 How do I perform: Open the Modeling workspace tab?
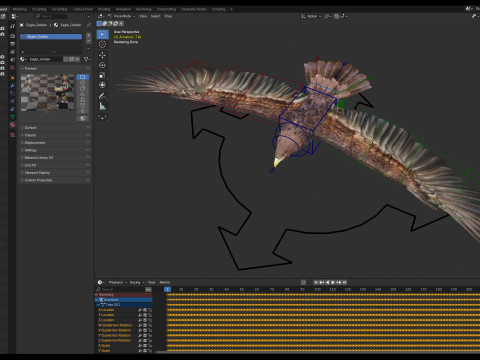click(20, 9)
